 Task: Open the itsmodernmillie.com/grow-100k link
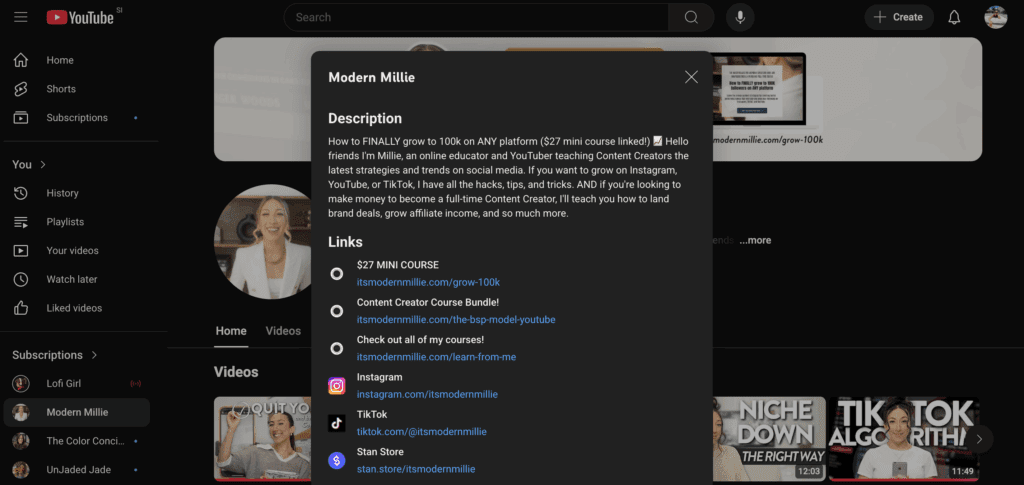pyautogui.click(x=428, y=282)
